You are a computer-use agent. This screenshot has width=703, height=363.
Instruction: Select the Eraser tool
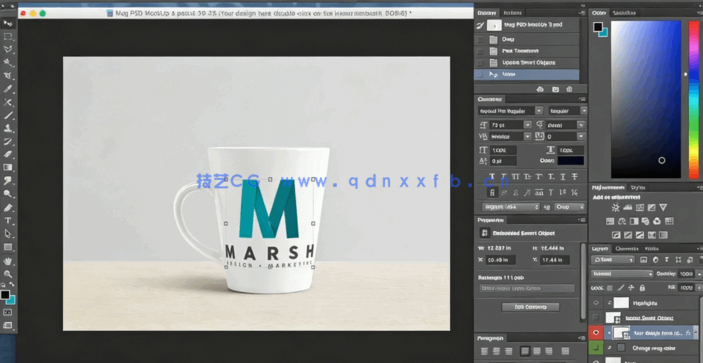(8, 154)
